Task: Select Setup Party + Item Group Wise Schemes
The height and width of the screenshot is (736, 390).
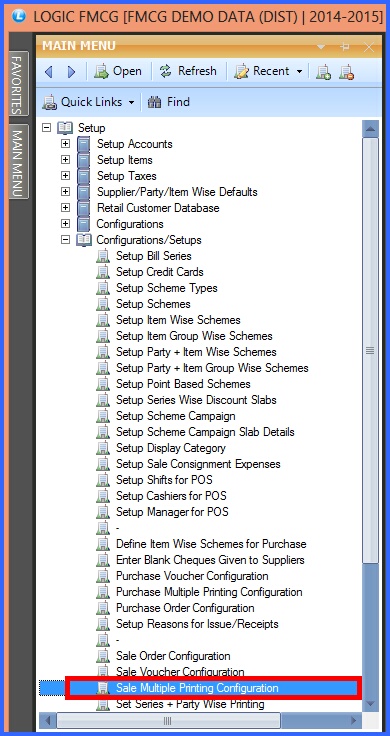Action: (x=212, y=368)
